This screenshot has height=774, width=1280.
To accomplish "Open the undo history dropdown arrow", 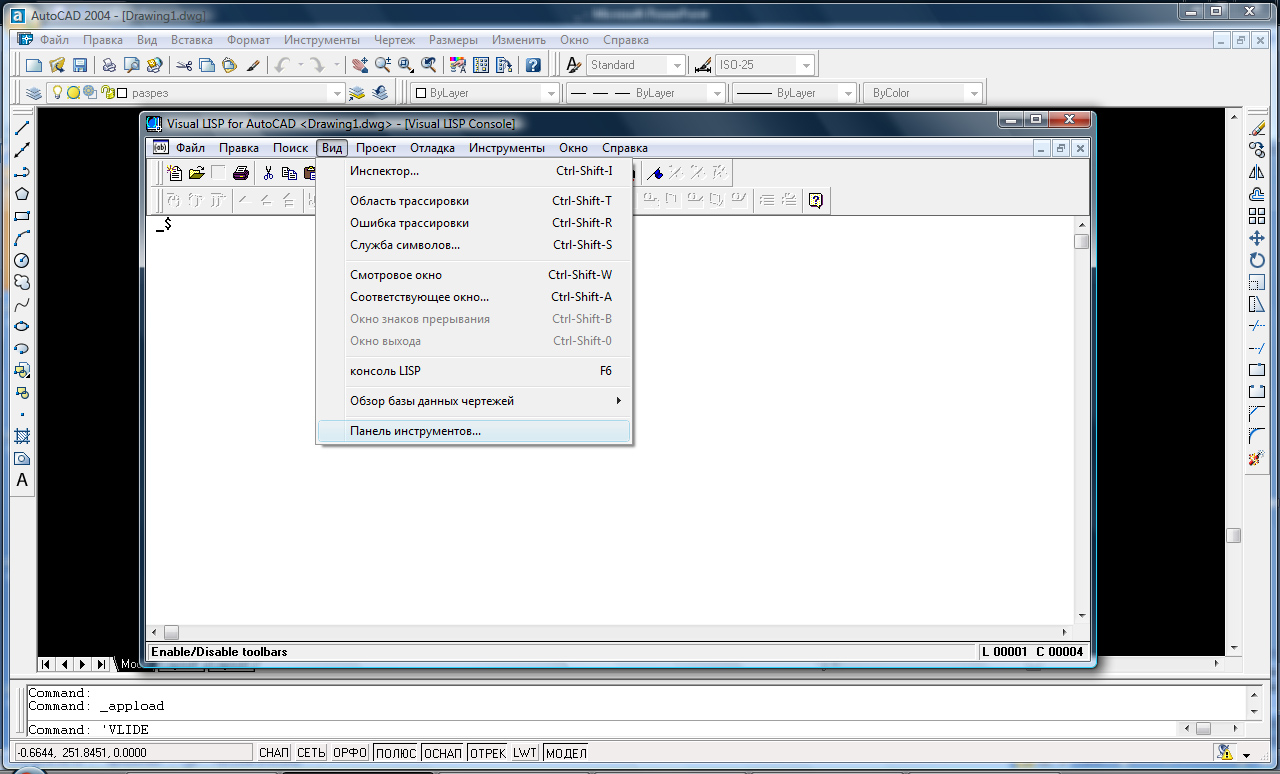I will tap(300, 65).
